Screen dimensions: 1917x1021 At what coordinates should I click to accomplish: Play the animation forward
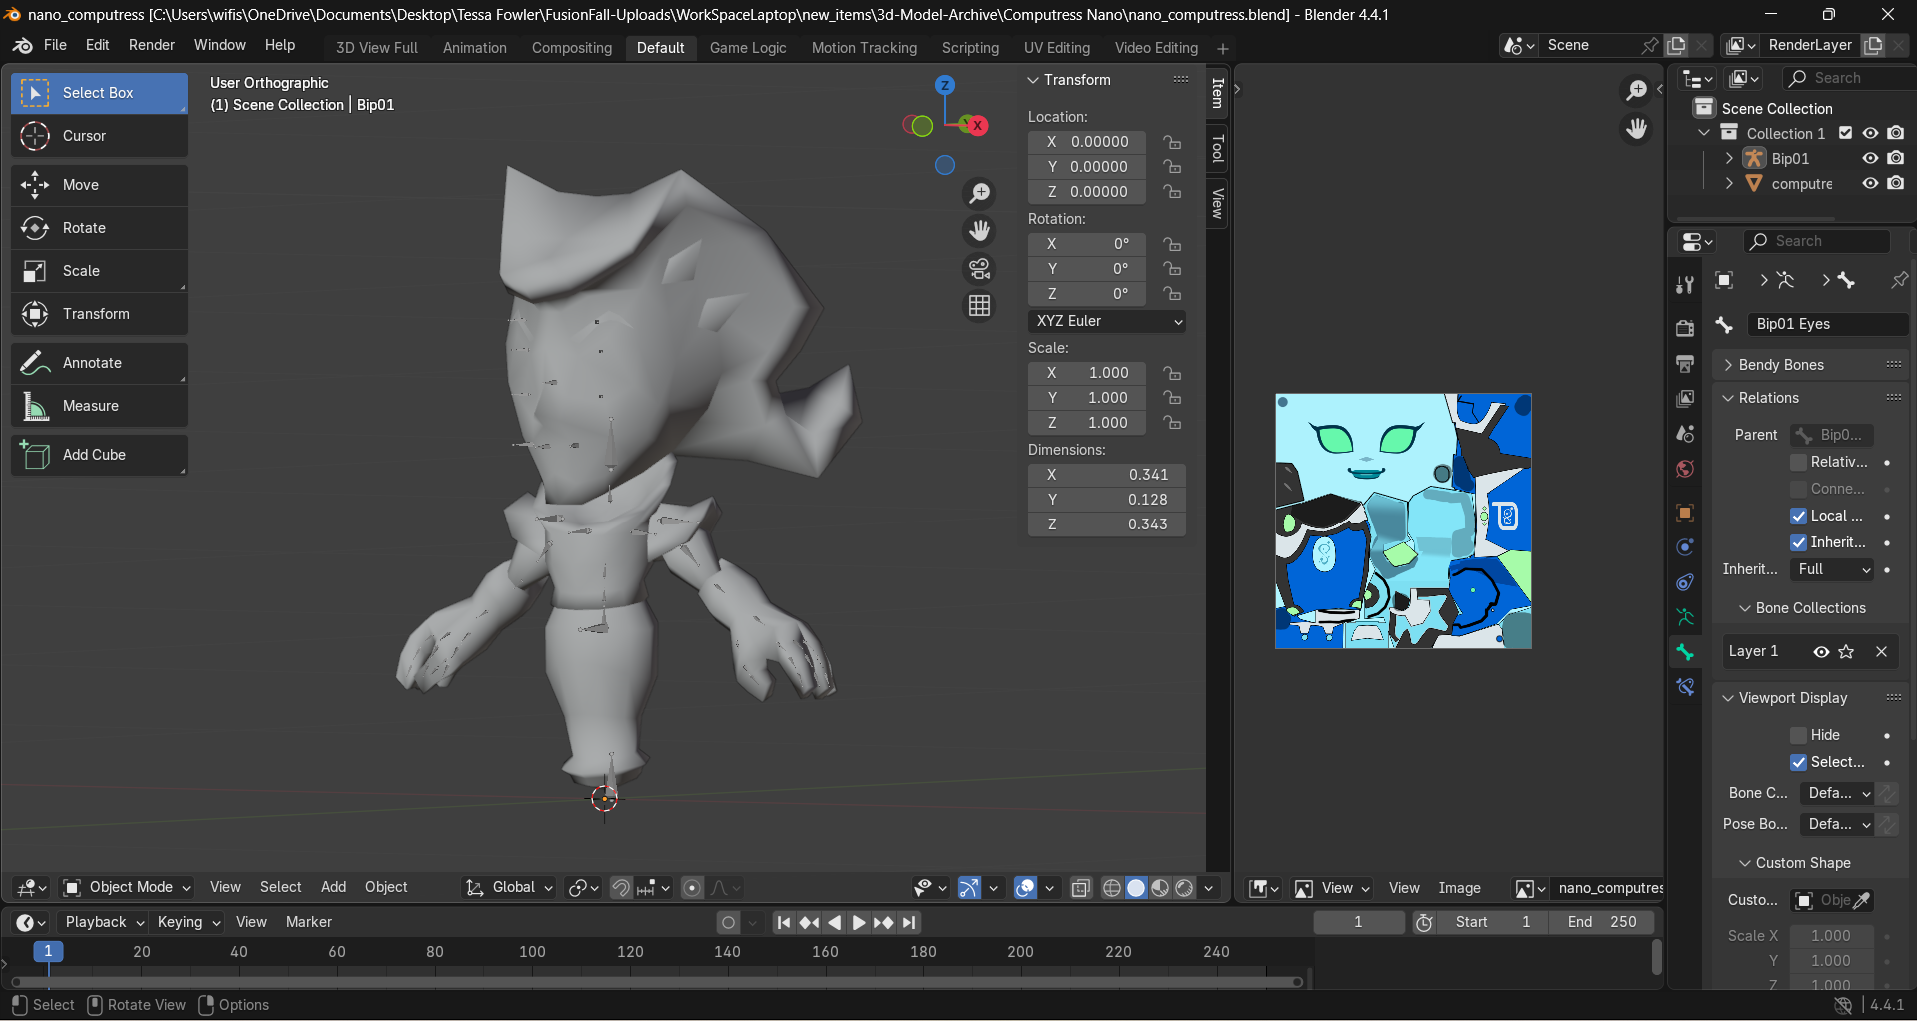pos(858,923)
